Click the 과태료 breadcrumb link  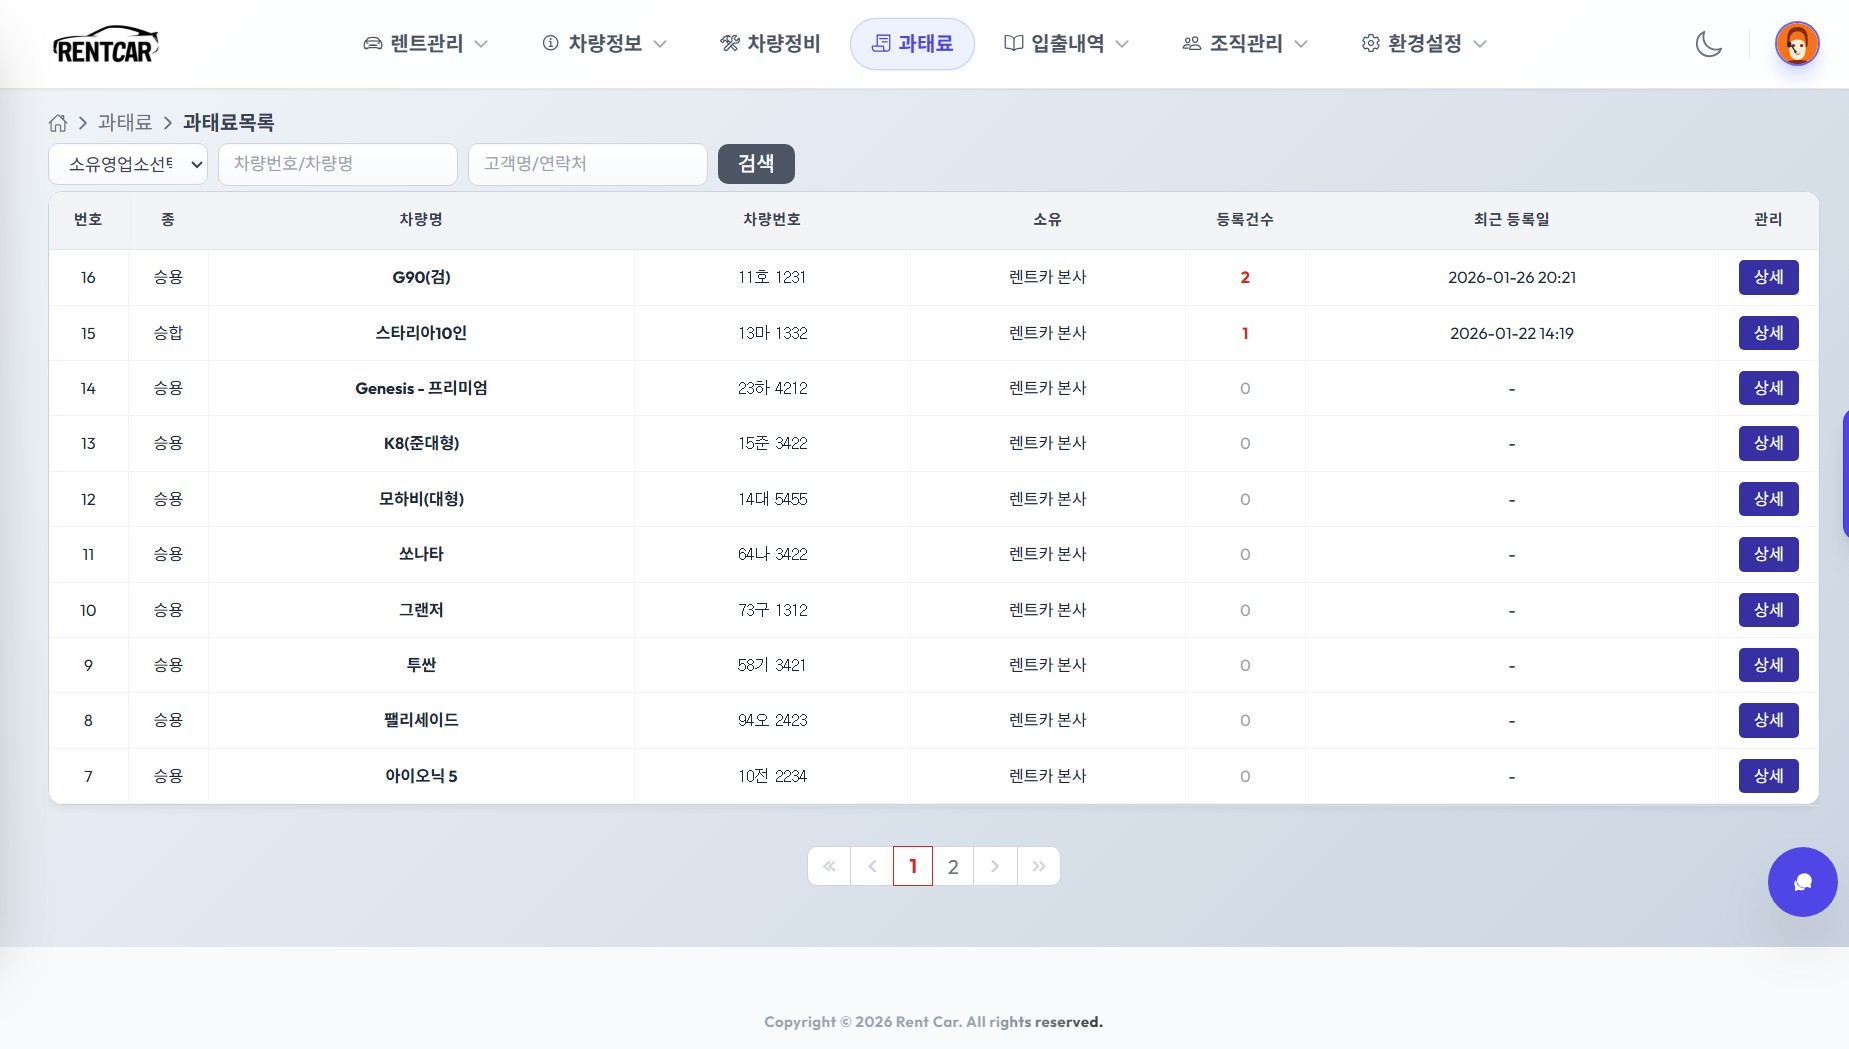point(125,123)
